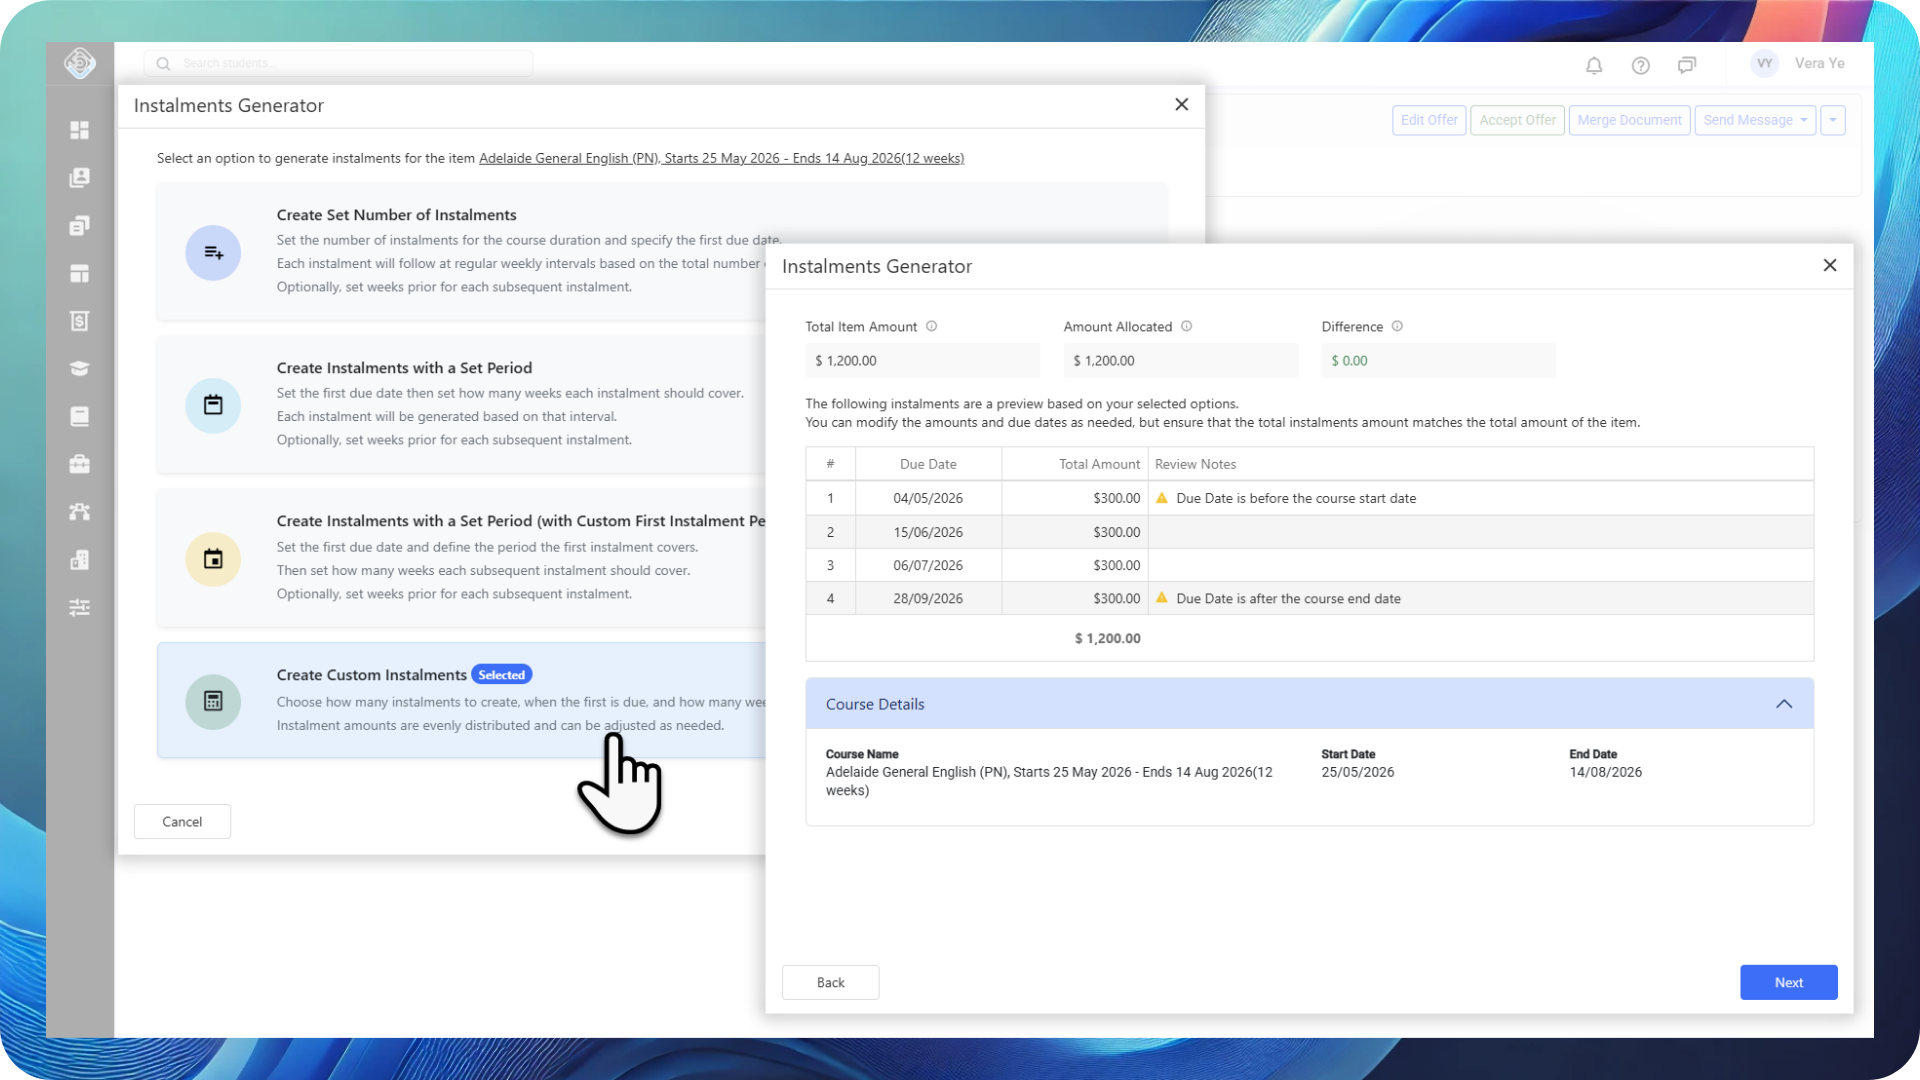Click due date 06/07/2026
This screenshot has height=1080, width=1920.
click(x=928, y=565)
